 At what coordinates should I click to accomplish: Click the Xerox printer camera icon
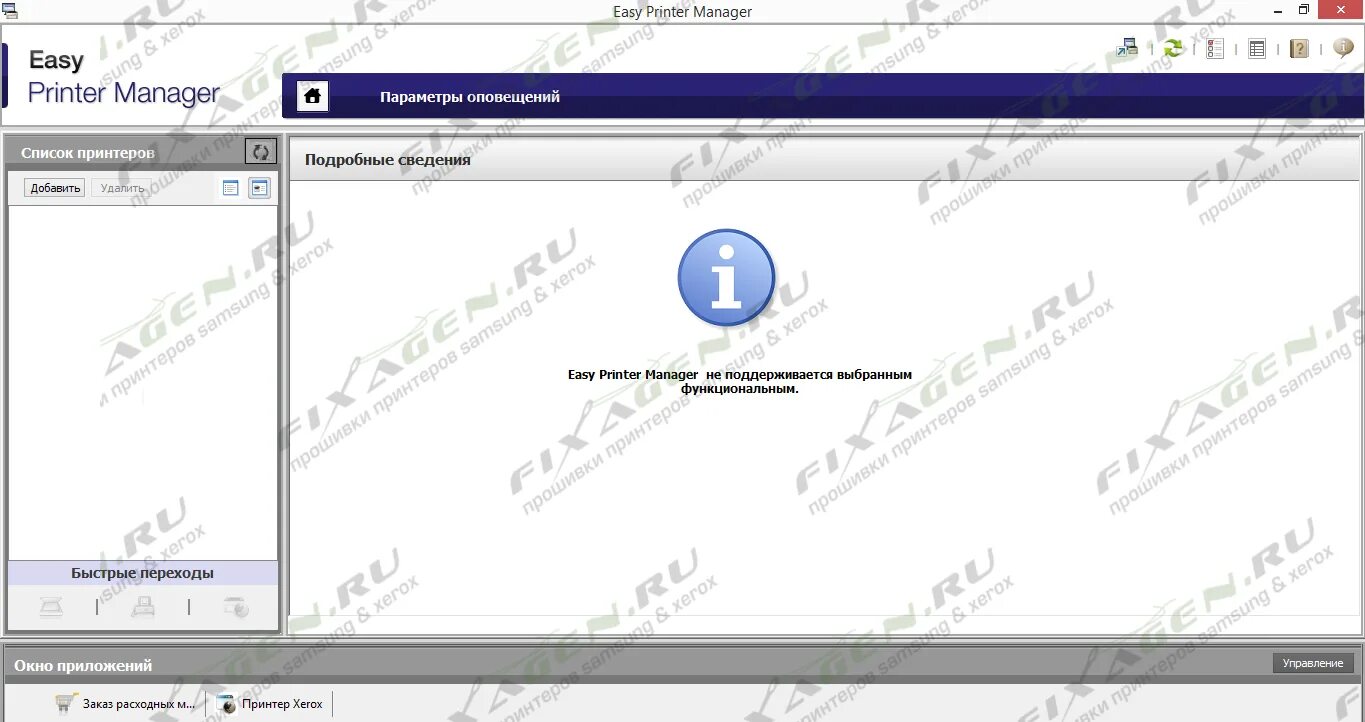coord(226,704)
